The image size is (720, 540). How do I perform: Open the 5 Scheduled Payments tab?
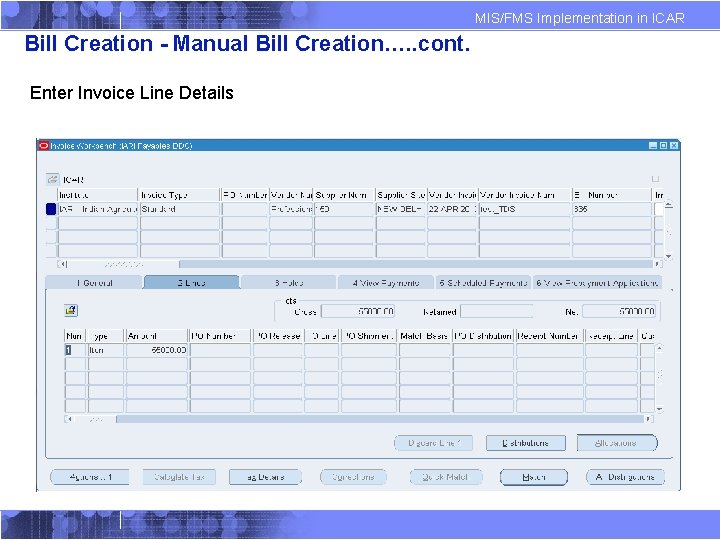[x=483, y=282]
